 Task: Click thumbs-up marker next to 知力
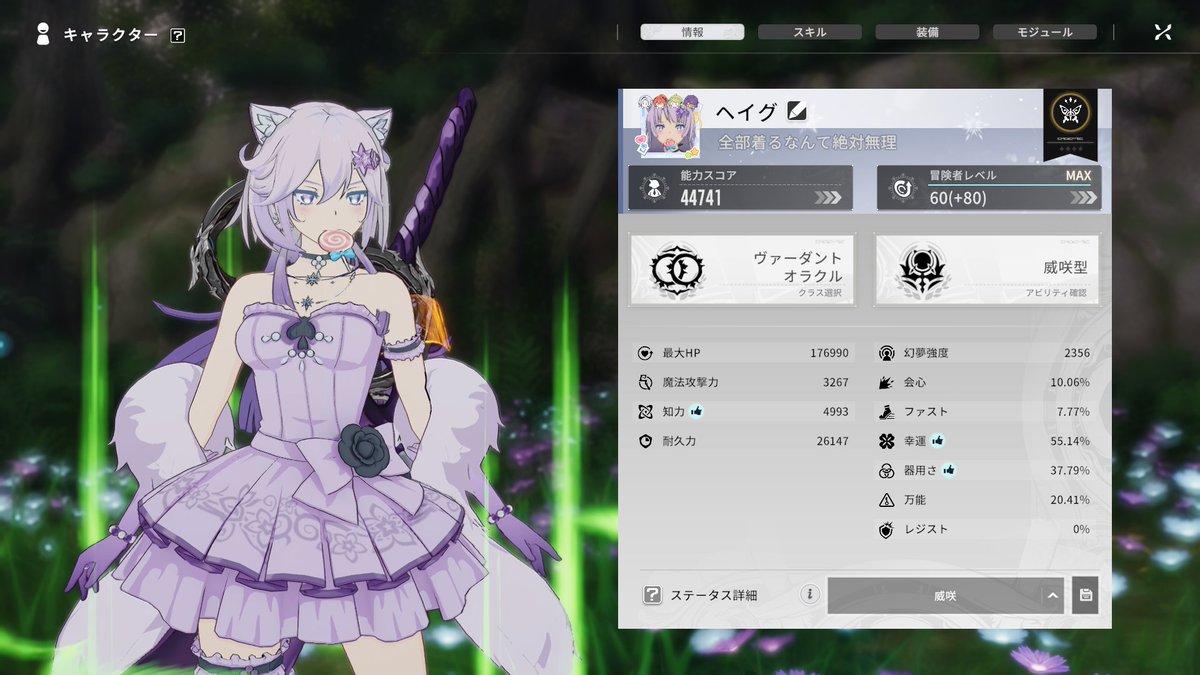coord(697,411)
